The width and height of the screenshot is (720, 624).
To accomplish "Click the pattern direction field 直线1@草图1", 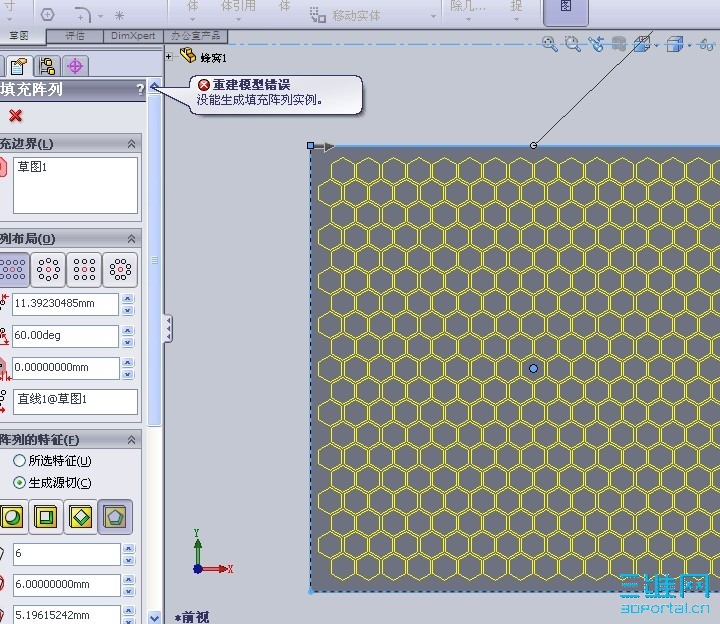I will pyautogui.click(x=75, y=402).
